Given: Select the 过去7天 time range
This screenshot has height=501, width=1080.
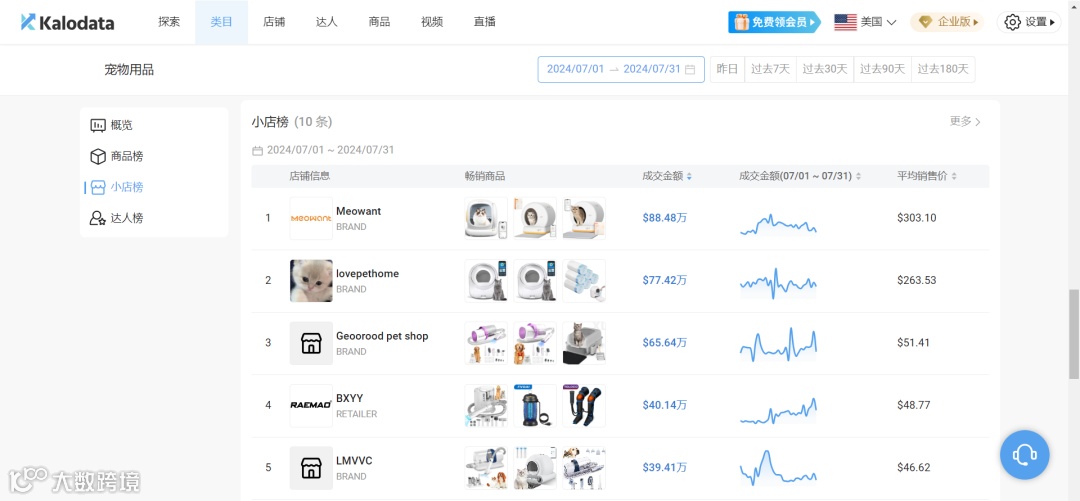Looking at the screenshot, I should click(771, 70).
